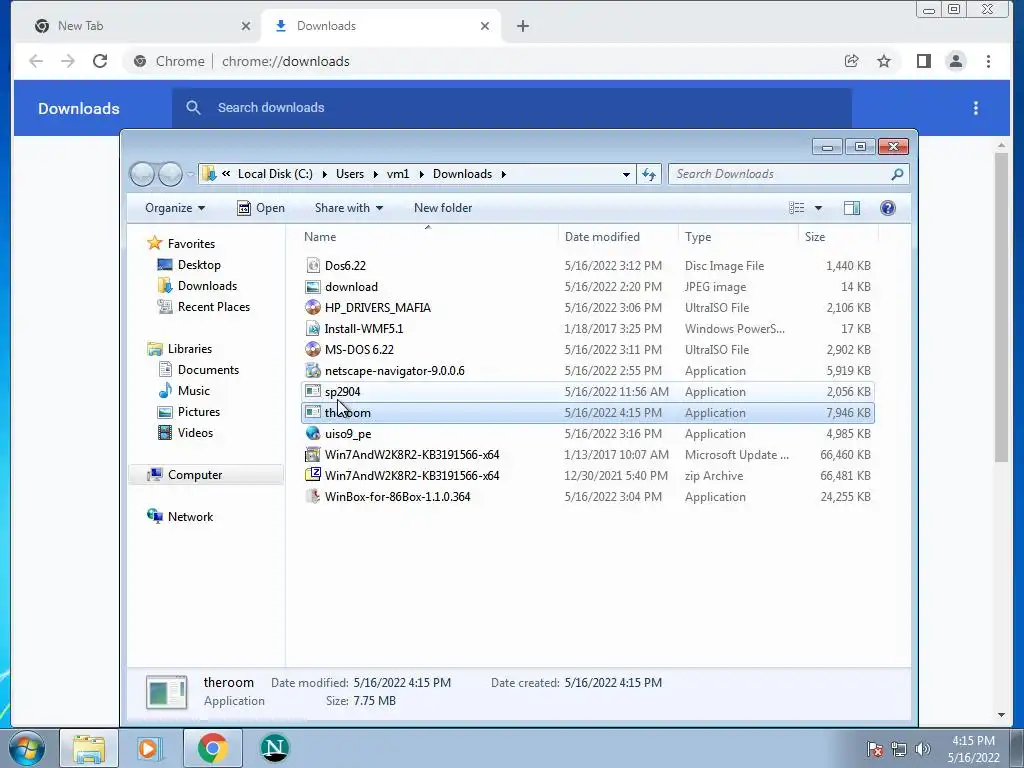The image size is (1024, 768).
Task: Close the Downloads tab
Action: click(485, 26)
